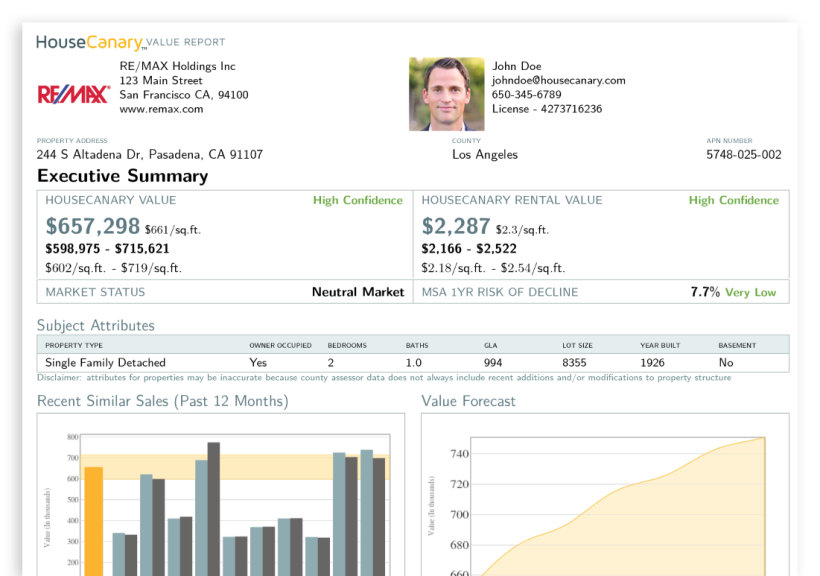Select the '123 Main Street' line
Viewport: 820px width, 576px height.
161,81
